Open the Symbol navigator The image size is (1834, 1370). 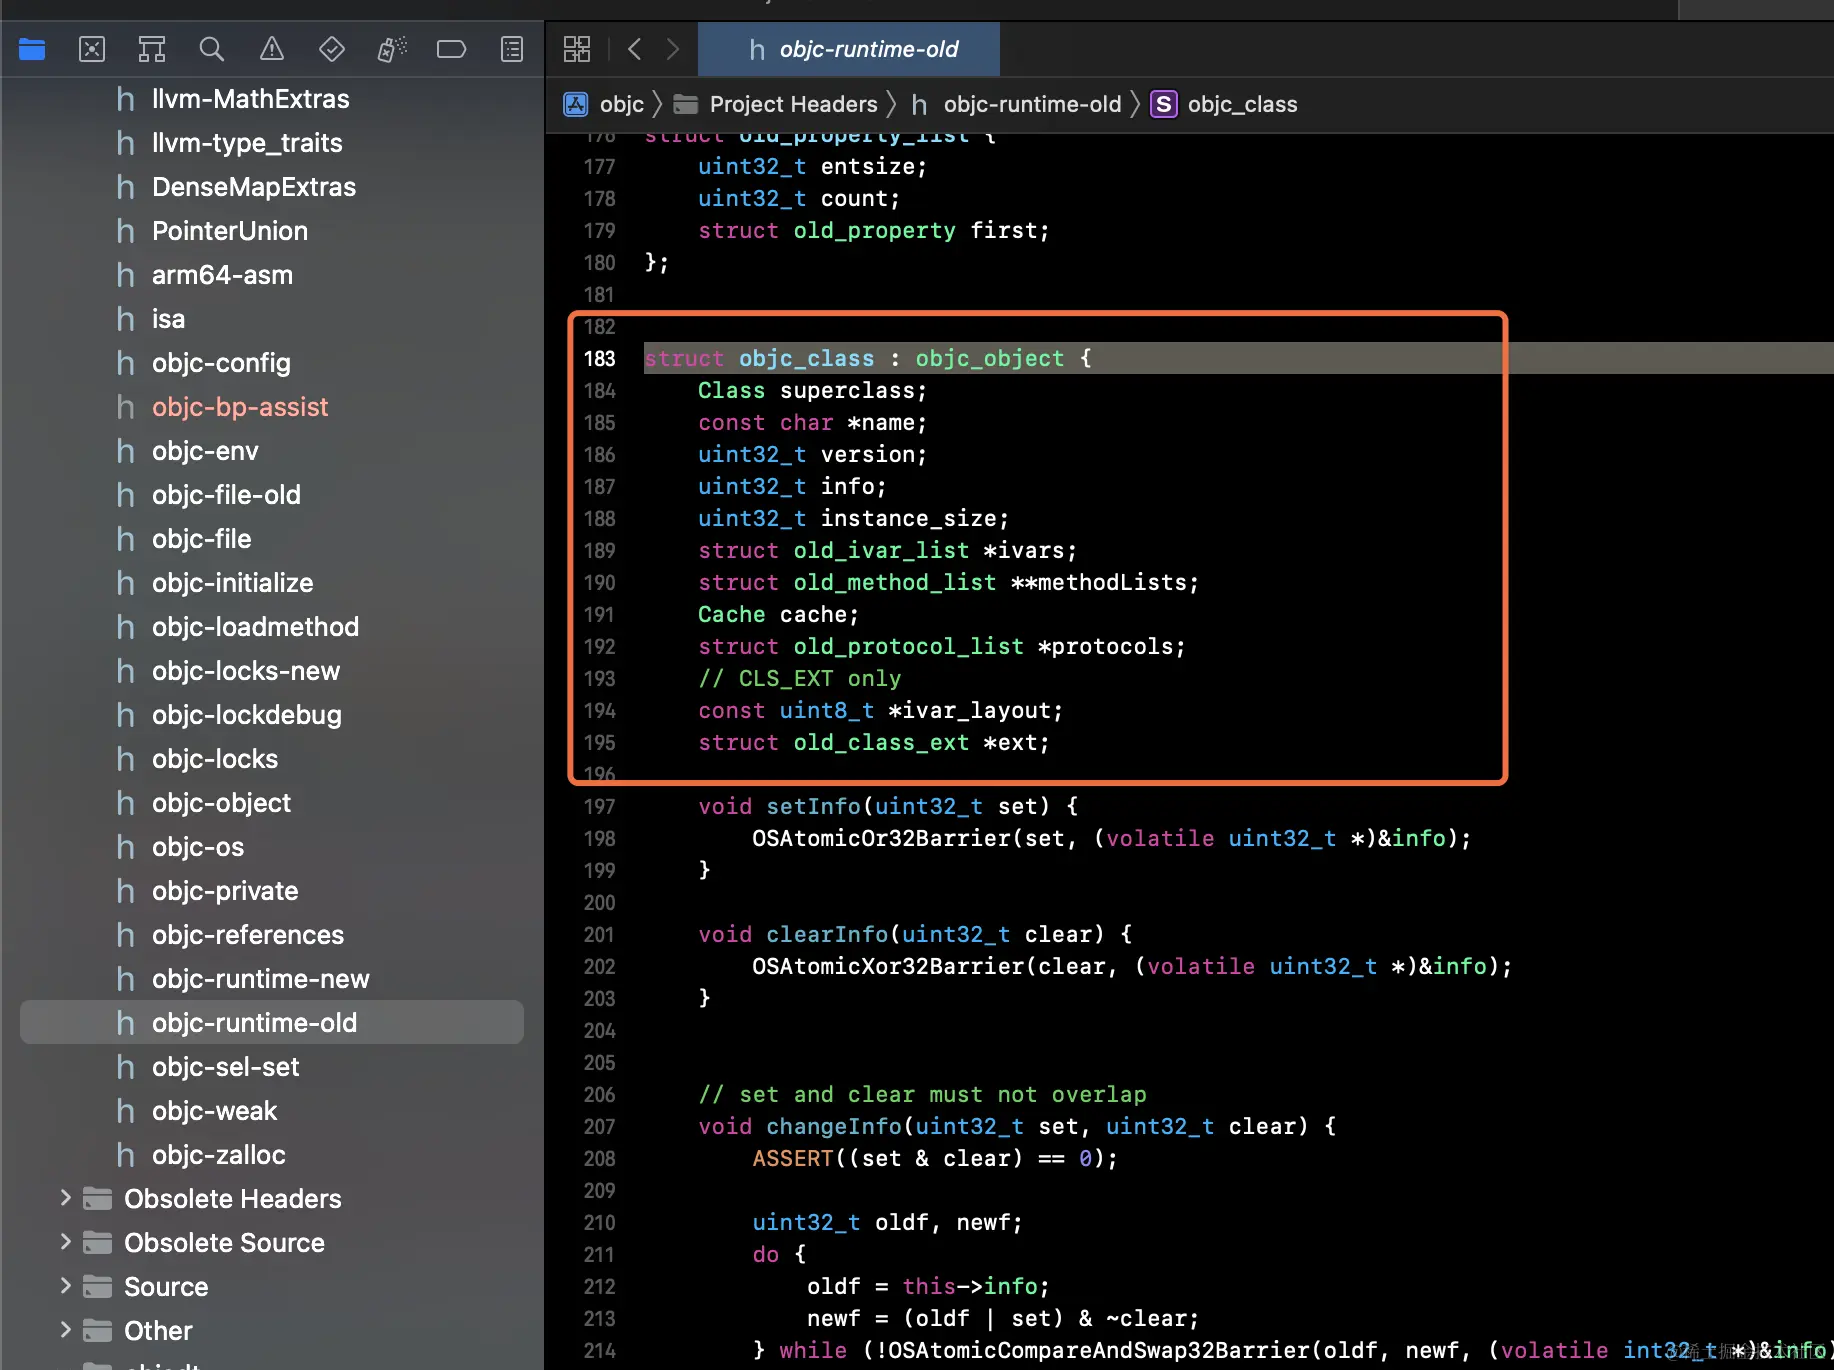152,49
